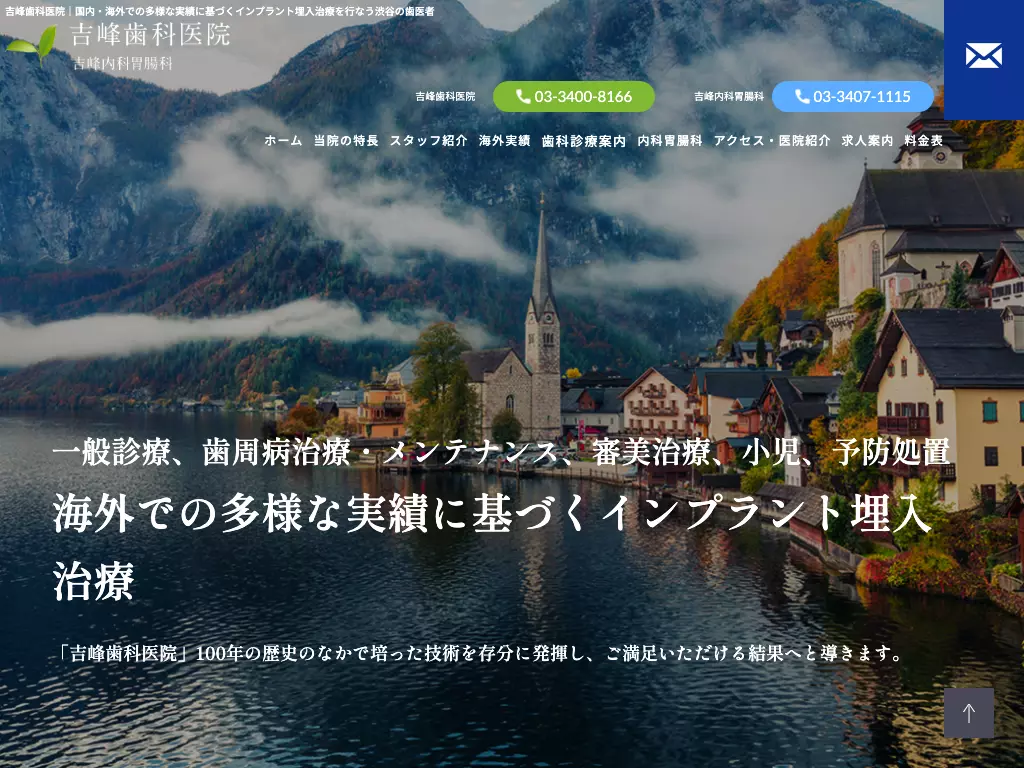Open 内科胃腸科 navigation link
This screenshot has width=1024, height=768.
[670, 140]
